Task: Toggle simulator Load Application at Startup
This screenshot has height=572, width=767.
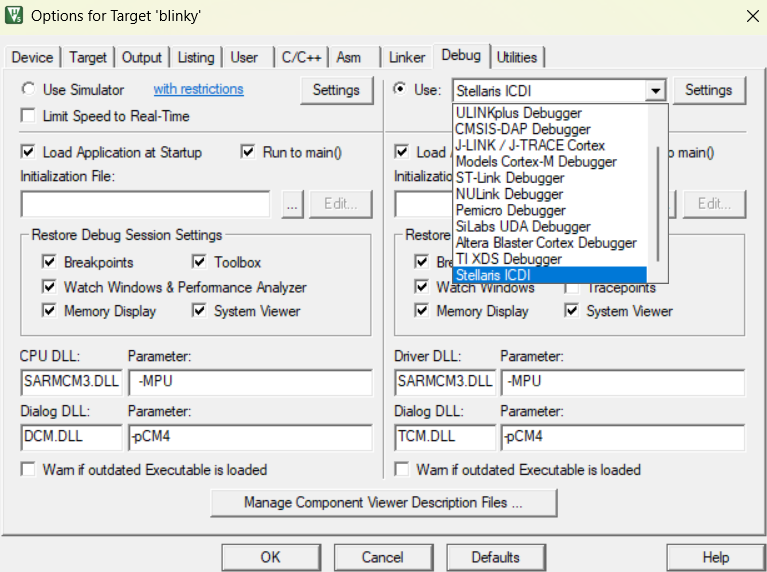Action: coord(28,152)
